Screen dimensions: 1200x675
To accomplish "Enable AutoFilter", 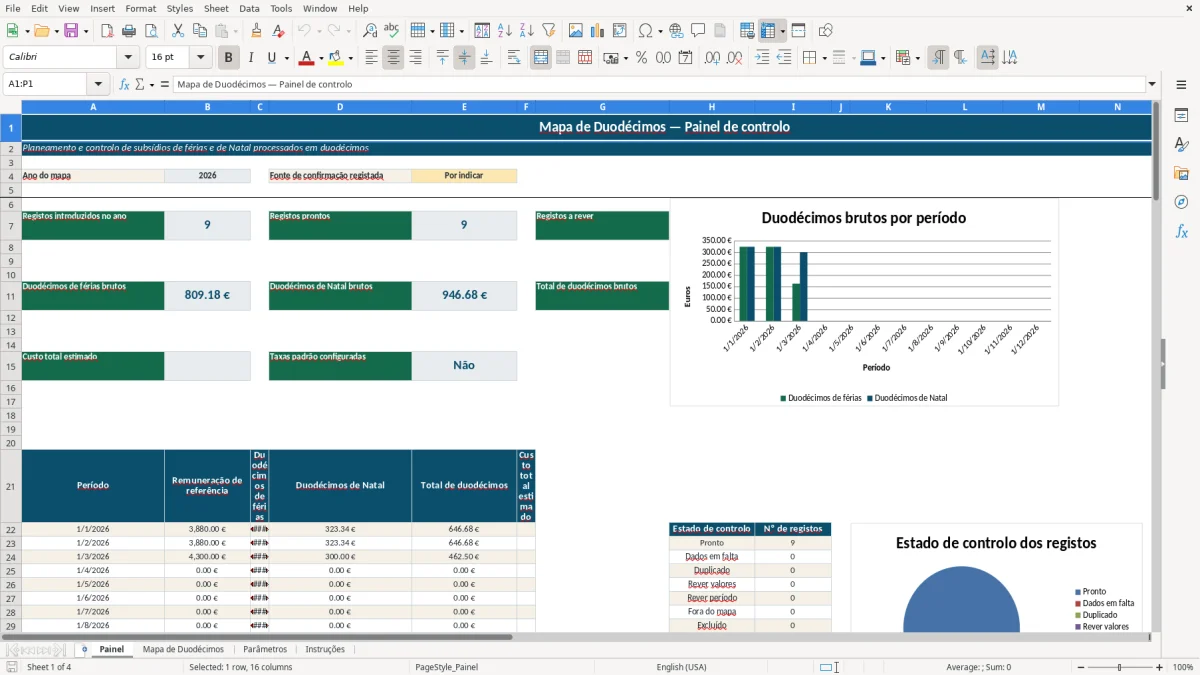I will [x=549, y=31].
